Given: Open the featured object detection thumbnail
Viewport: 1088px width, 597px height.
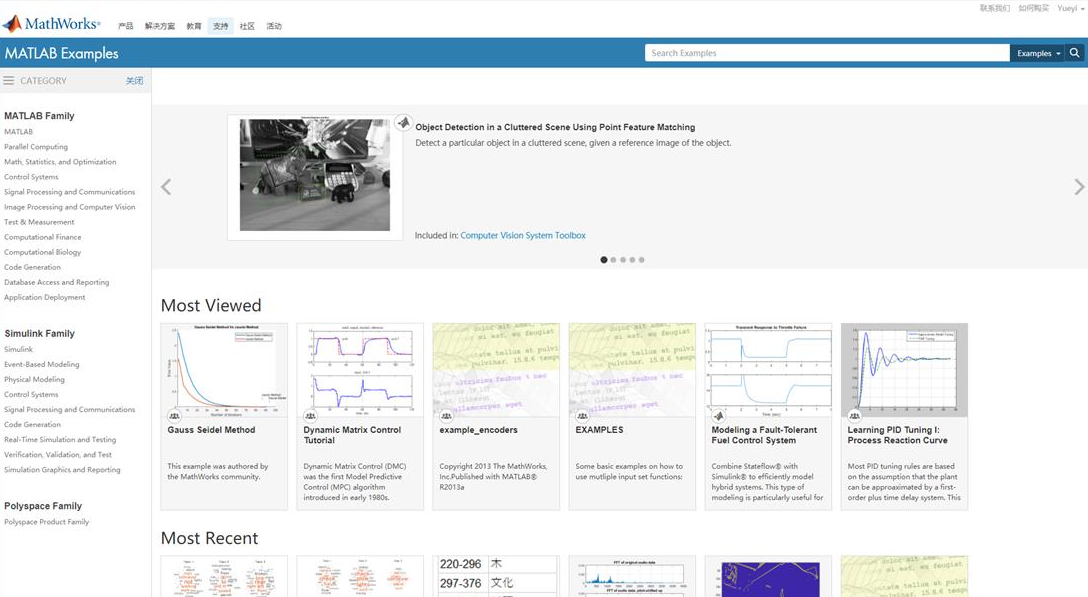Looking at the screenshot, I should click(315, 175).
